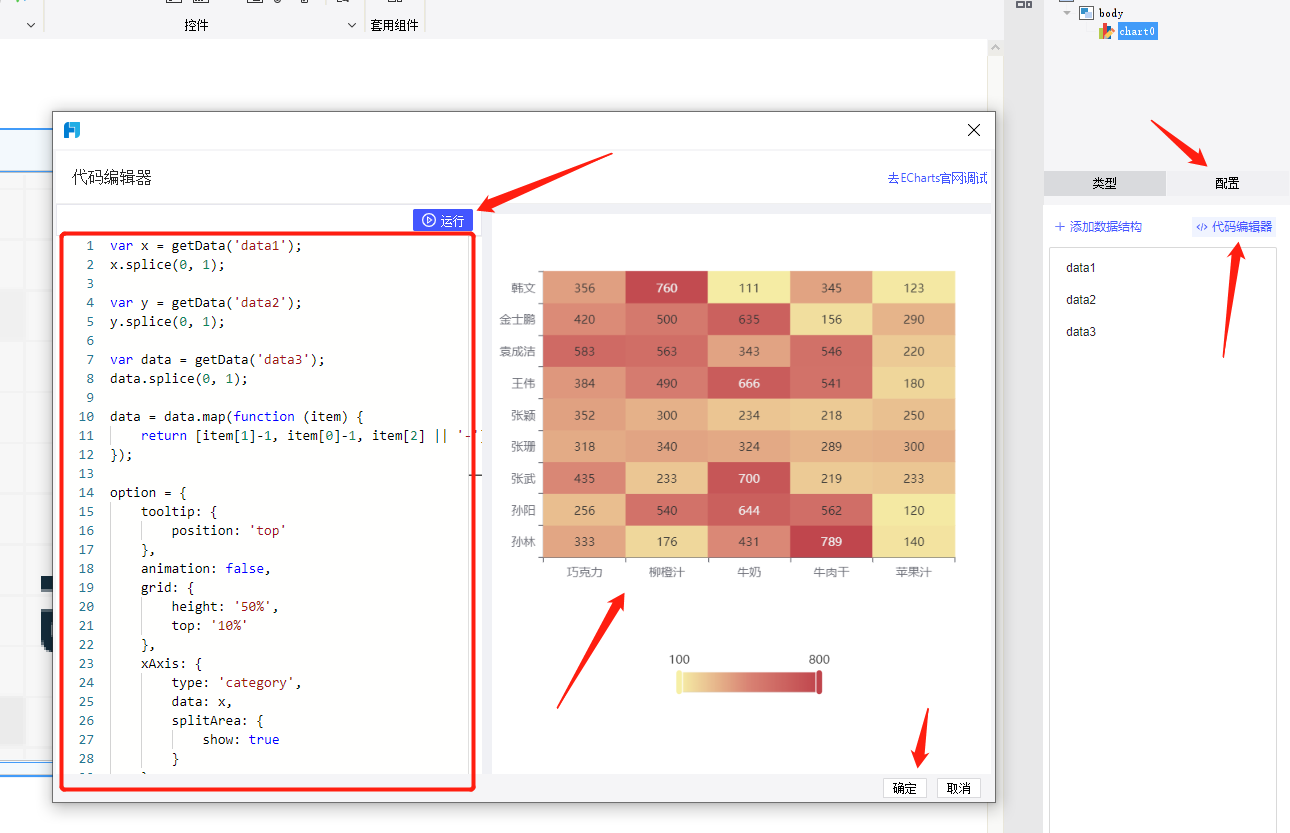
Task: Close the 代码编辑器 dialog
Action: point(974,130)
